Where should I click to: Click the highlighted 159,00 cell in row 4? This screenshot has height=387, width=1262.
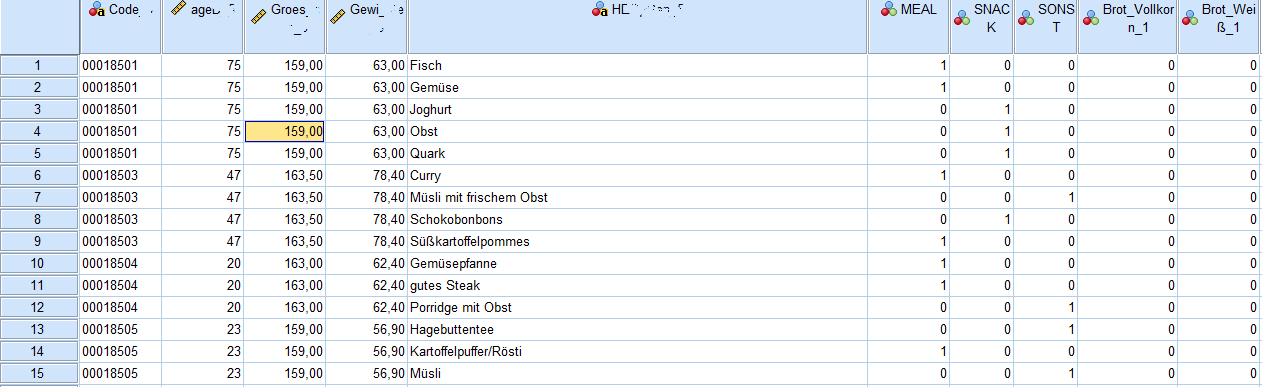pyautogui.click(x=284, y=132)
